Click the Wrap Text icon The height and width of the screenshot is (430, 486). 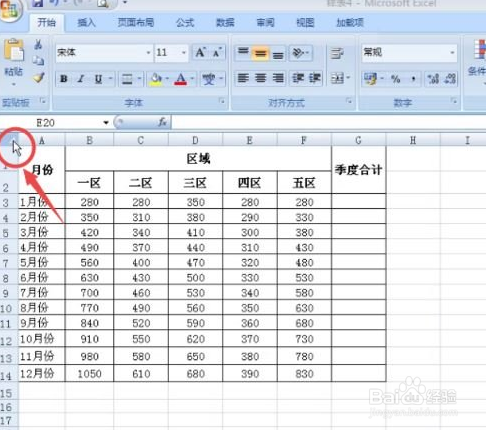click(337, 53)
